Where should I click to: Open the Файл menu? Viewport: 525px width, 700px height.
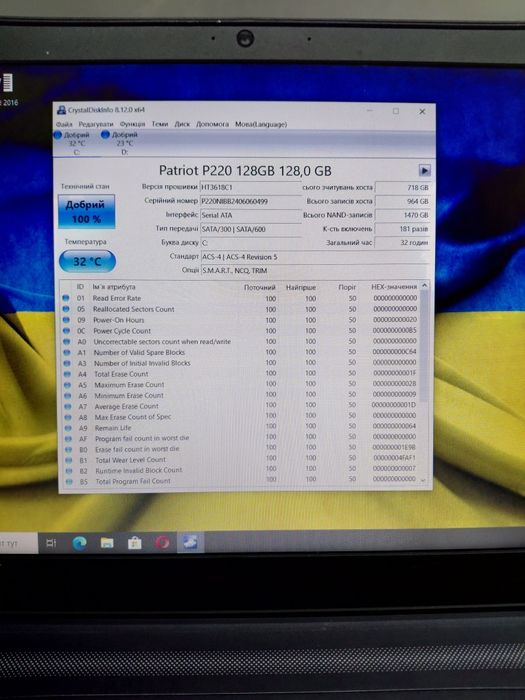64,124
